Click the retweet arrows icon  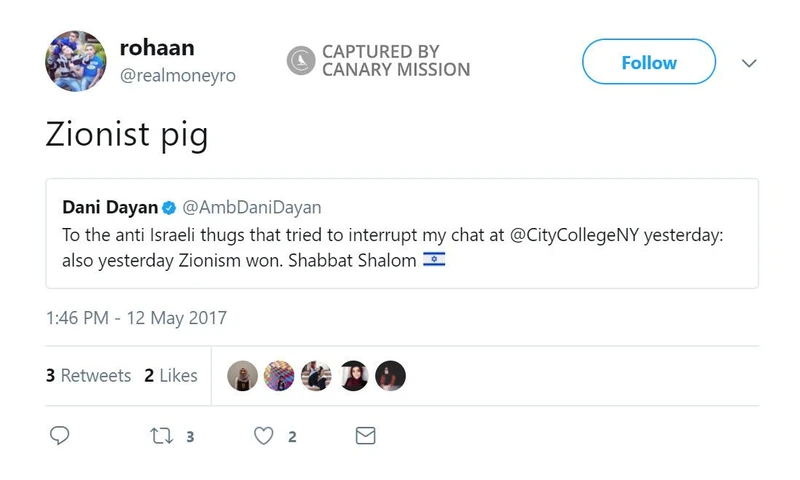point(158,436)
